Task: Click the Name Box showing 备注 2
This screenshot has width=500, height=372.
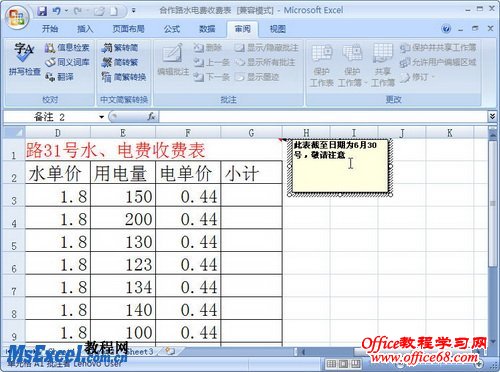Action: (x=50, y=117)
